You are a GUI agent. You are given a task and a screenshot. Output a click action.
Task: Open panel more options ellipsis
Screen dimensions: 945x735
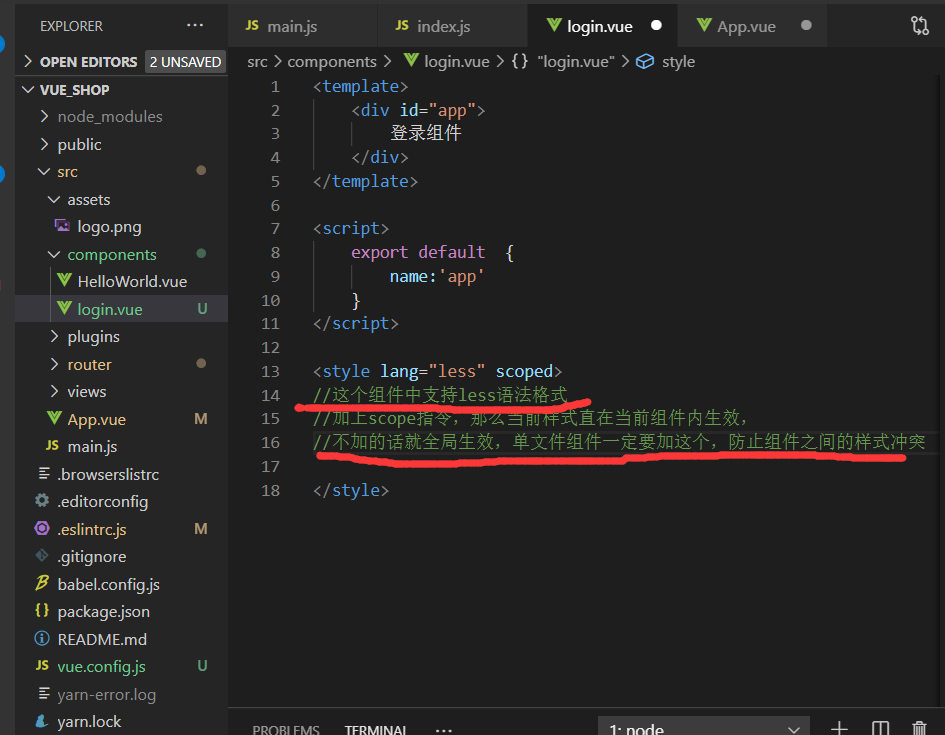(x=444, y=730)
